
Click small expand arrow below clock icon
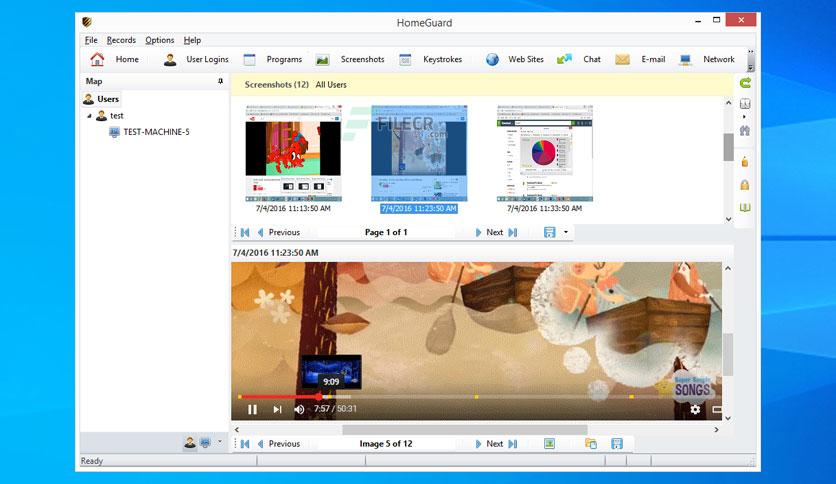(x=744, y=116)
